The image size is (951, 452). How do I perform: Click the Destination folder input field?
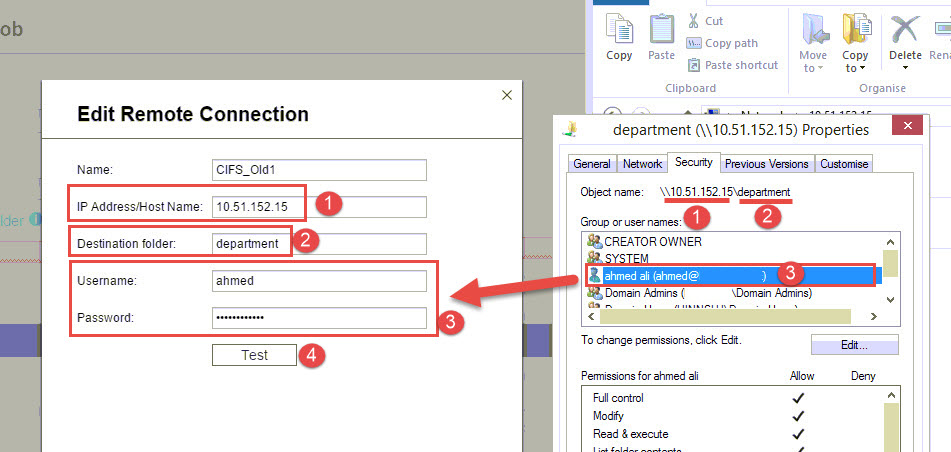pyautogui.click(x=319, y=244)
